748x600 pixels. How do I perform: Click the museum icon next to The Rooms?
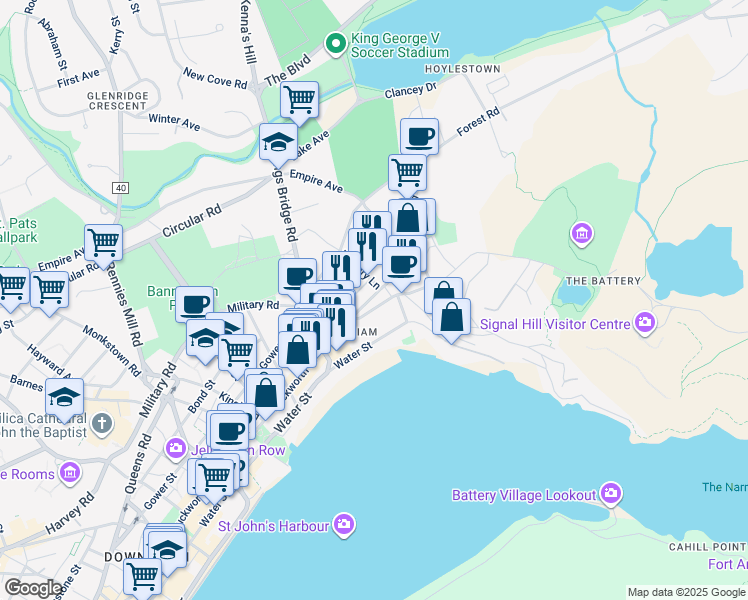70,471
